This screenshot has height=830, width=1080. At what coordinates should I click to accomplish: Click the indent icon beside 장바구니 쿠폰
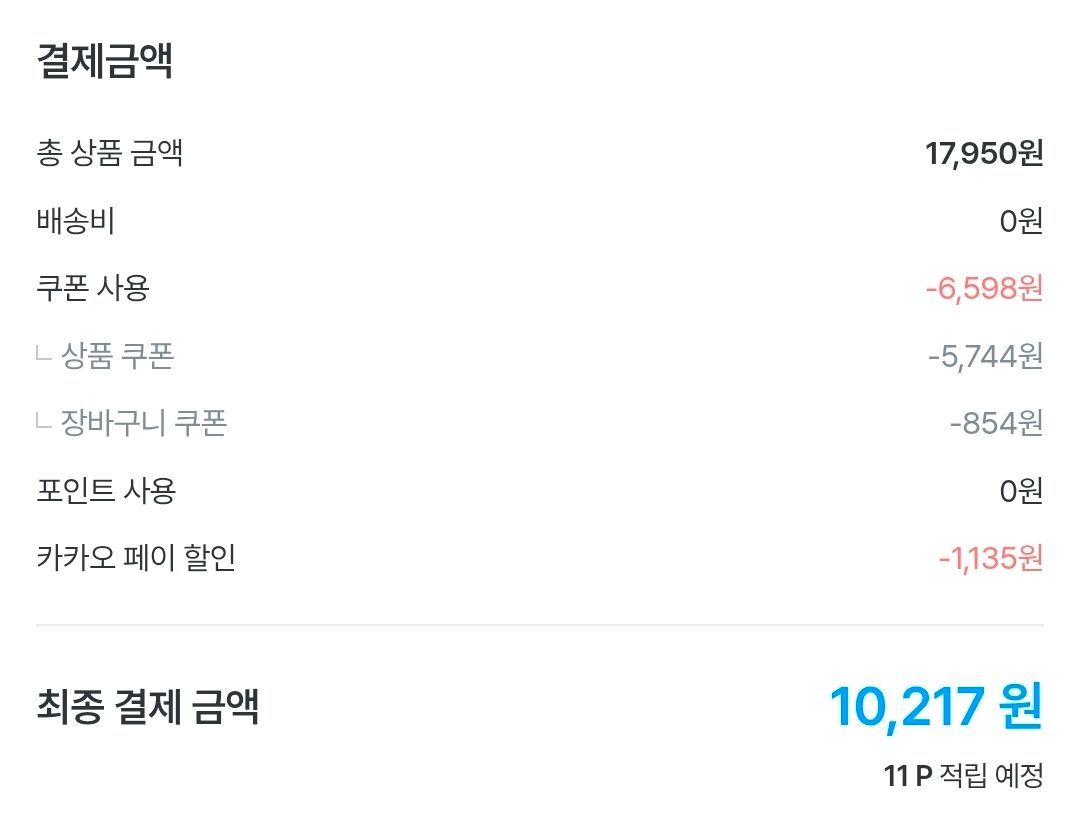pos(43,422)
